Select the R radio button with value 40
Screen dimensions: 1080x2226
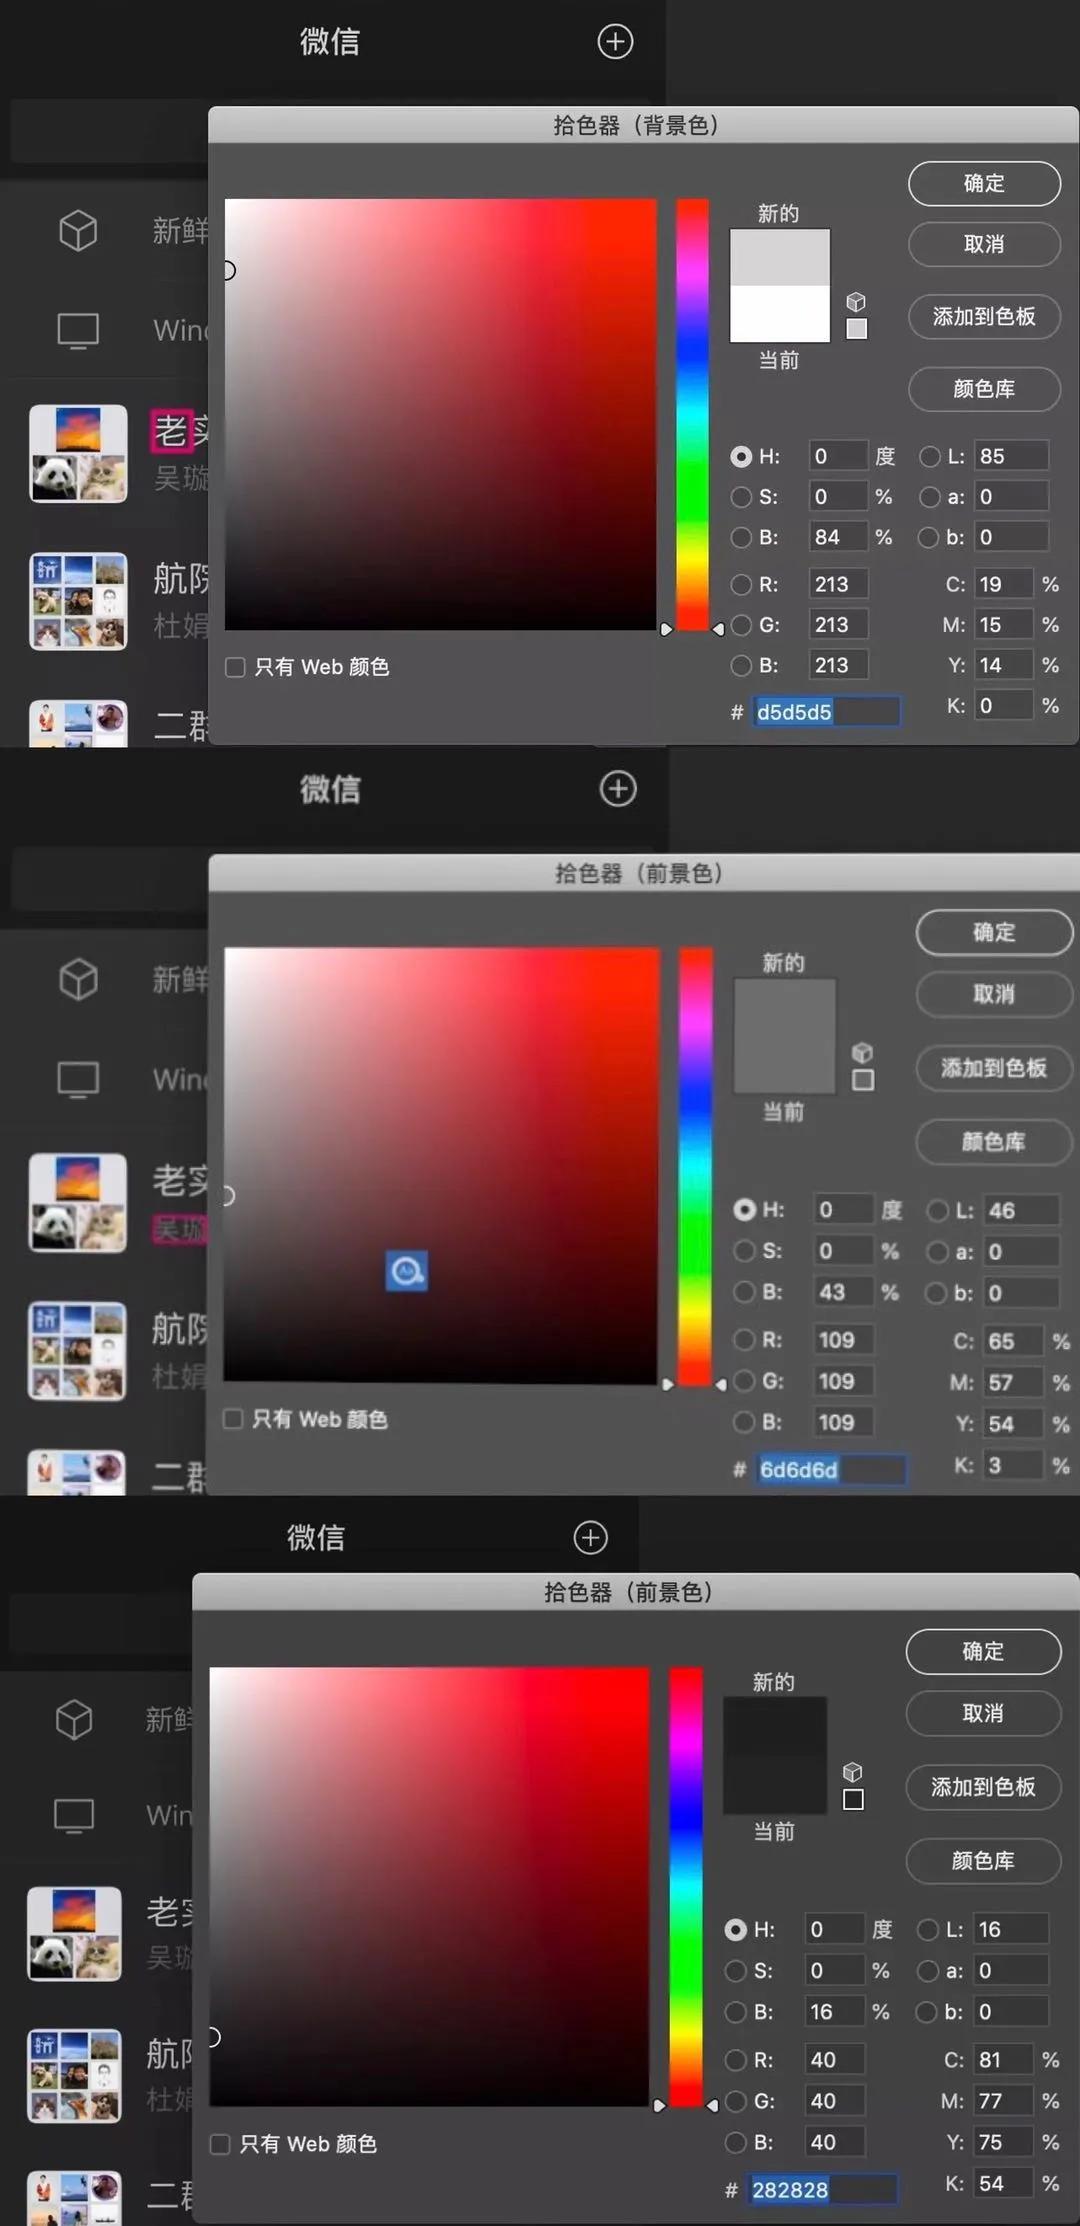[736, 2060]
